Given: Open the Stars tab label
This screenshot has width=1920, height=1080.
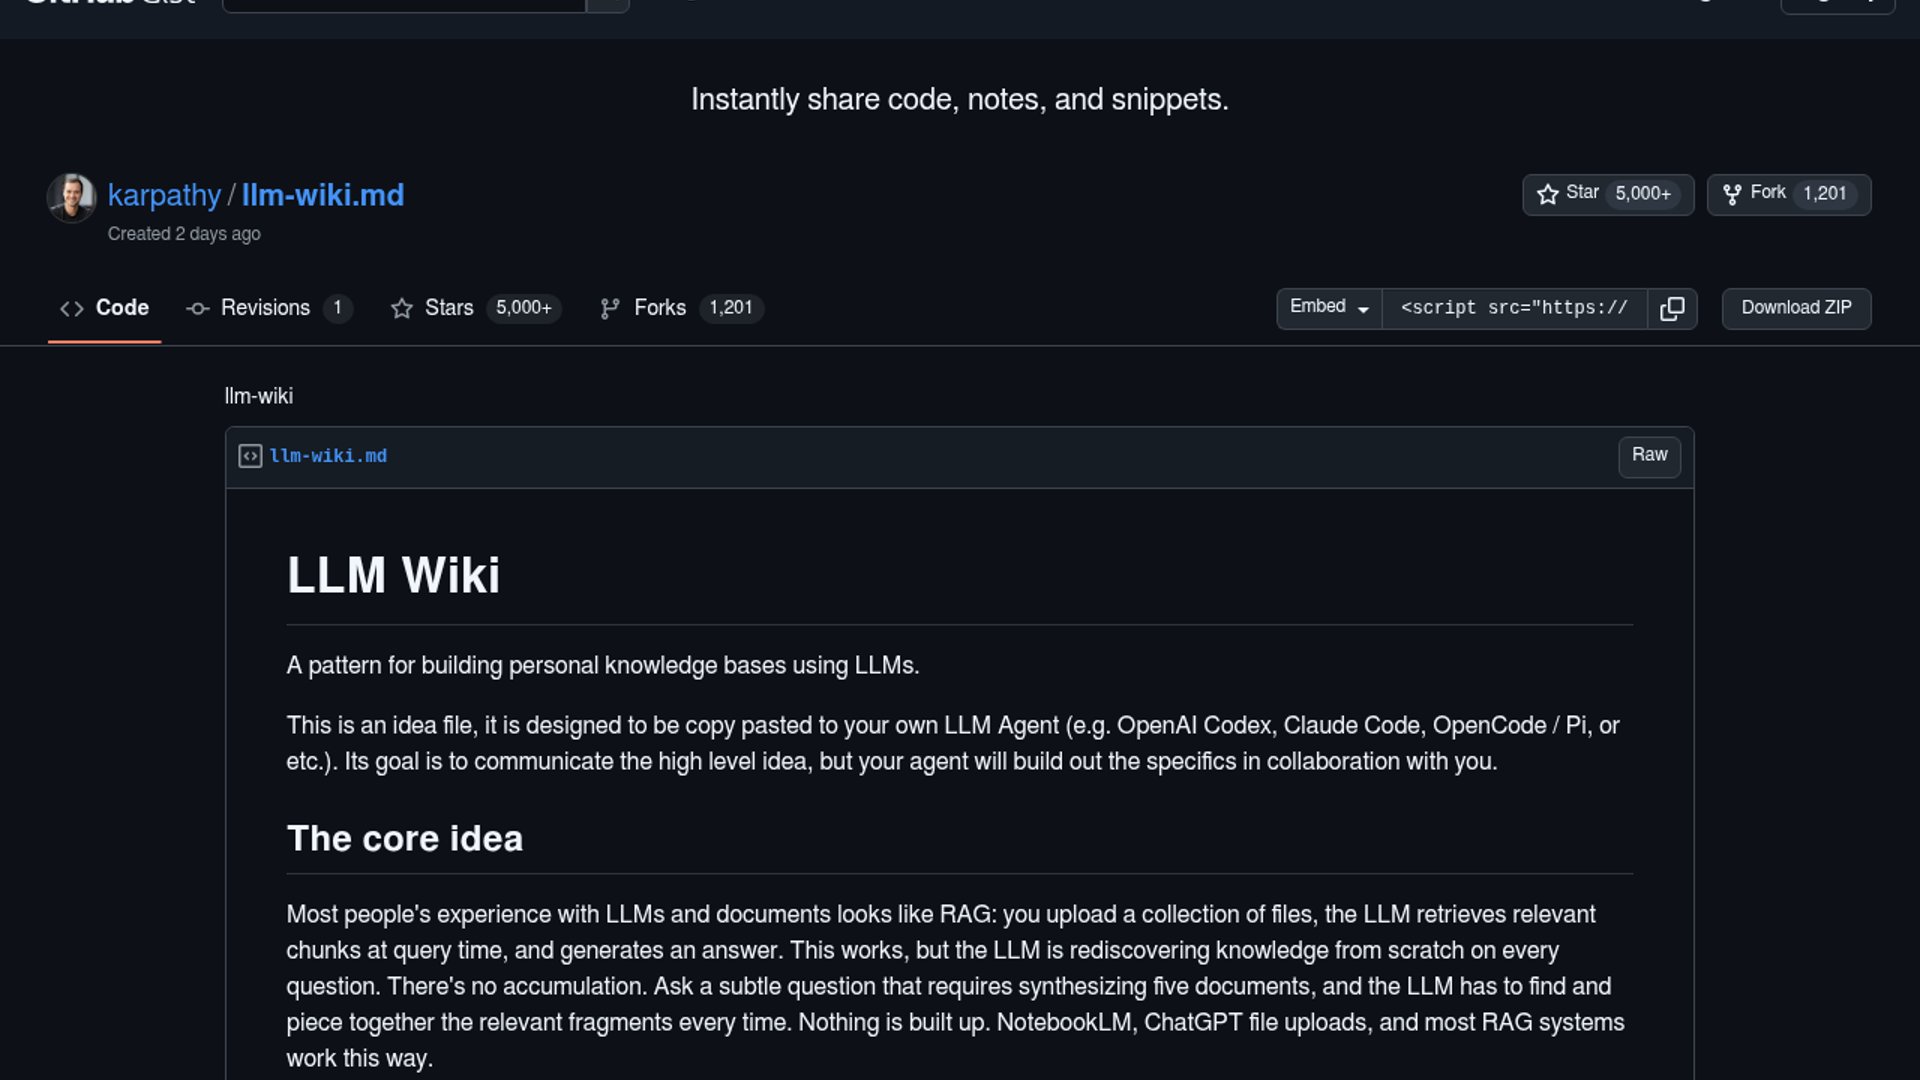Looking at the screenshot, I should pyautogui.click(x=449, y=308).
